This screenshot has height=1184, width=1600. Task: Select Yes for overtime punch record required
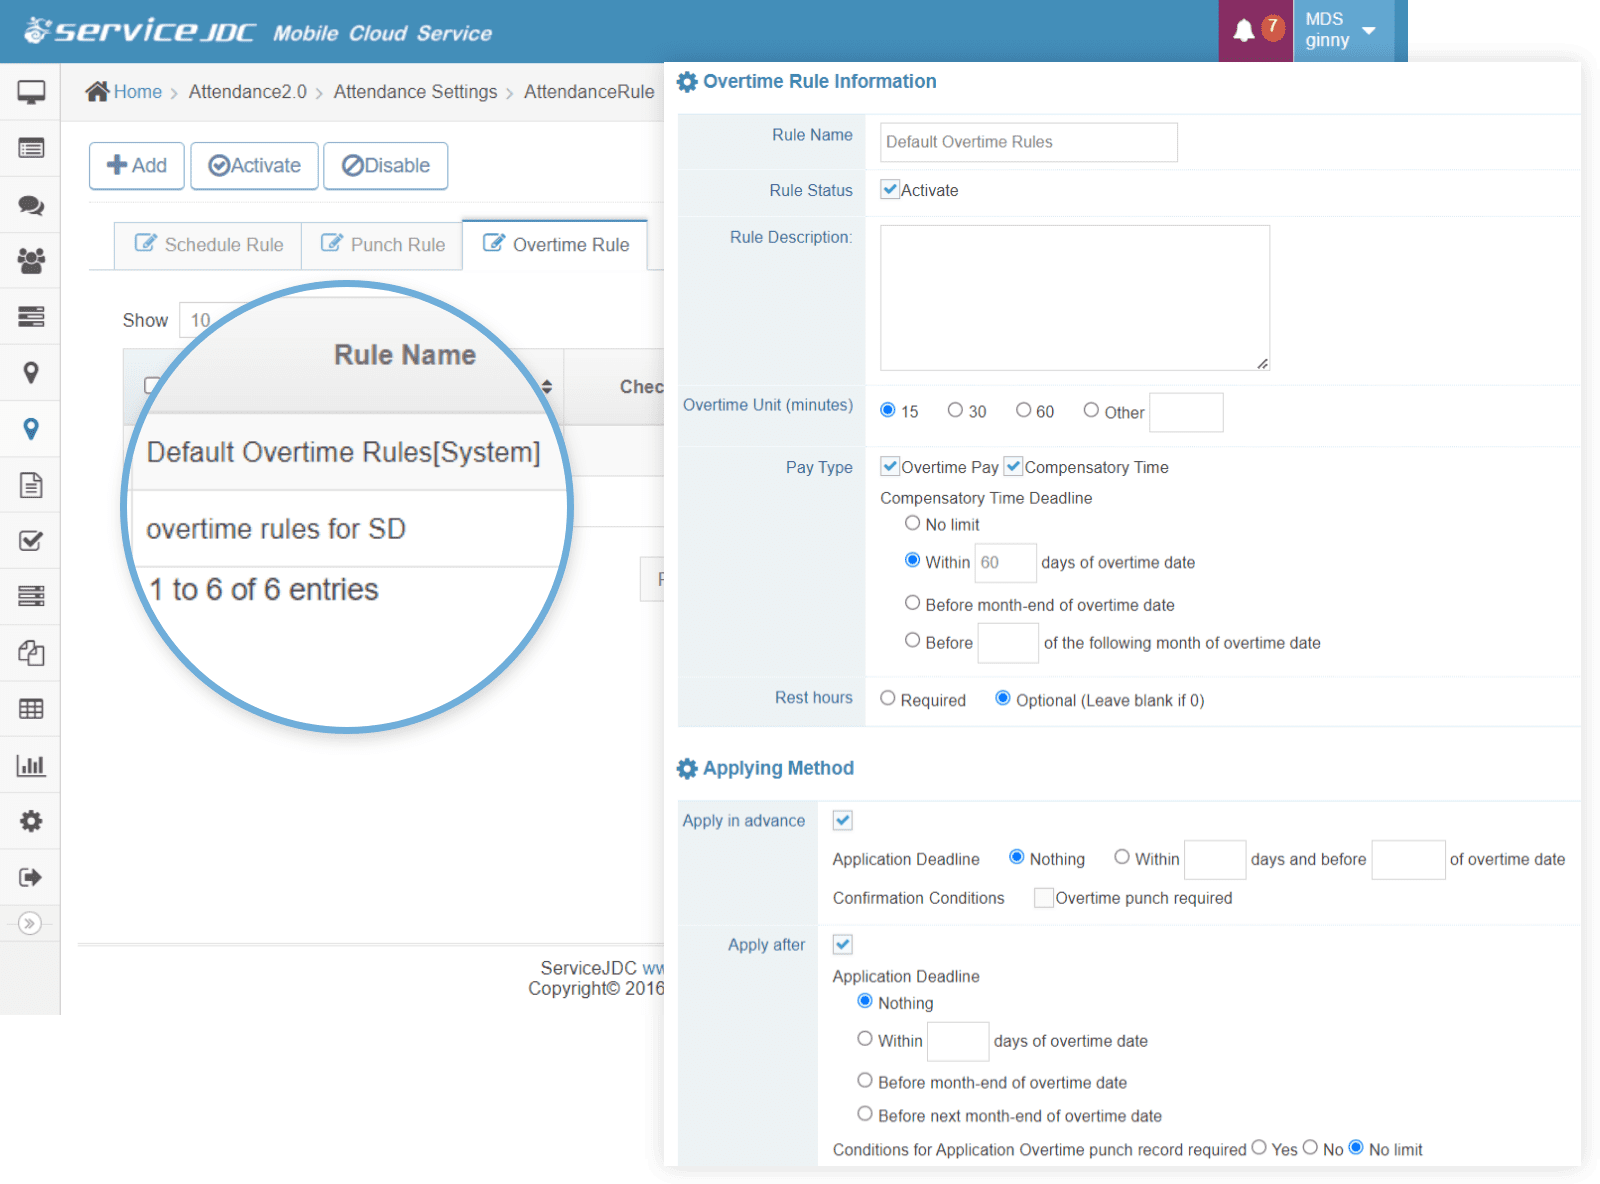(x=1259, y=1148)
